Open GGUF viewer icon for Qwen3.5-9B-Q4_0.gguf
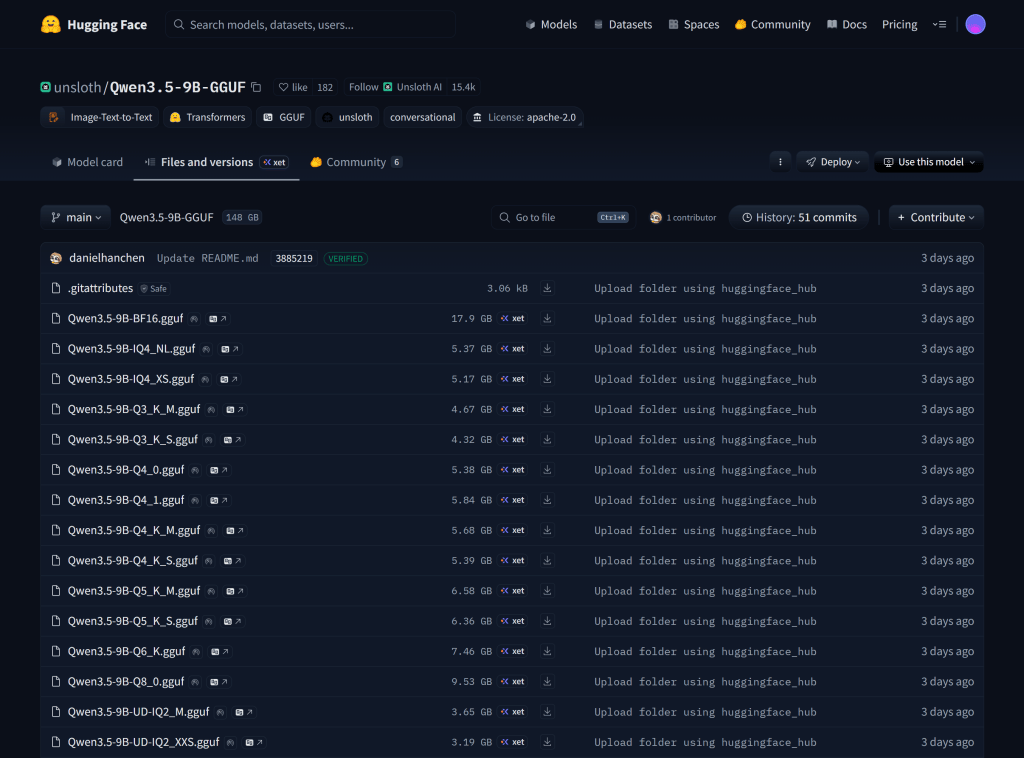The width and height of the screenshot is (1024, 758). click(x=218, y=470)
